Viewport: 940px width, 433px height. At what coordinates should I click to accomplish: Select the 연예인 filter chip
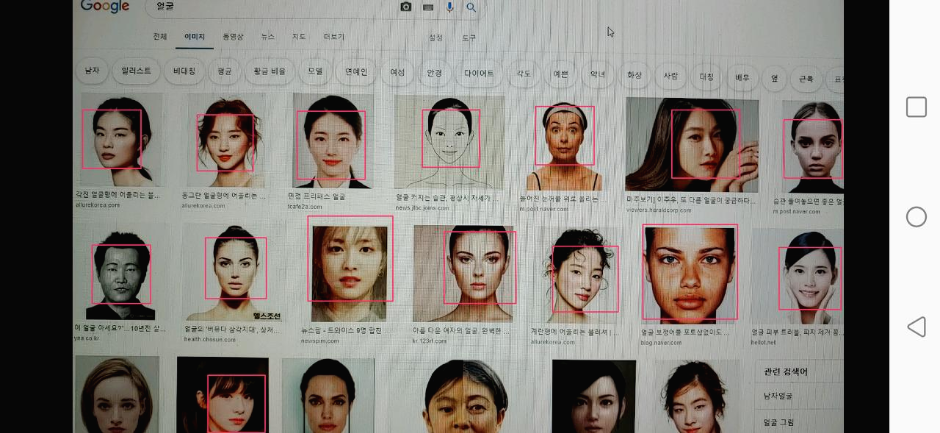[x=356, y=73]
